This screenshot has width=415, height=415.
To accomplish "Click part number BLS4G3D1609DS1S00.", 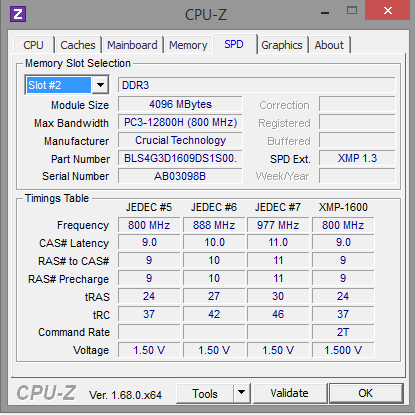I will [180, 158].
